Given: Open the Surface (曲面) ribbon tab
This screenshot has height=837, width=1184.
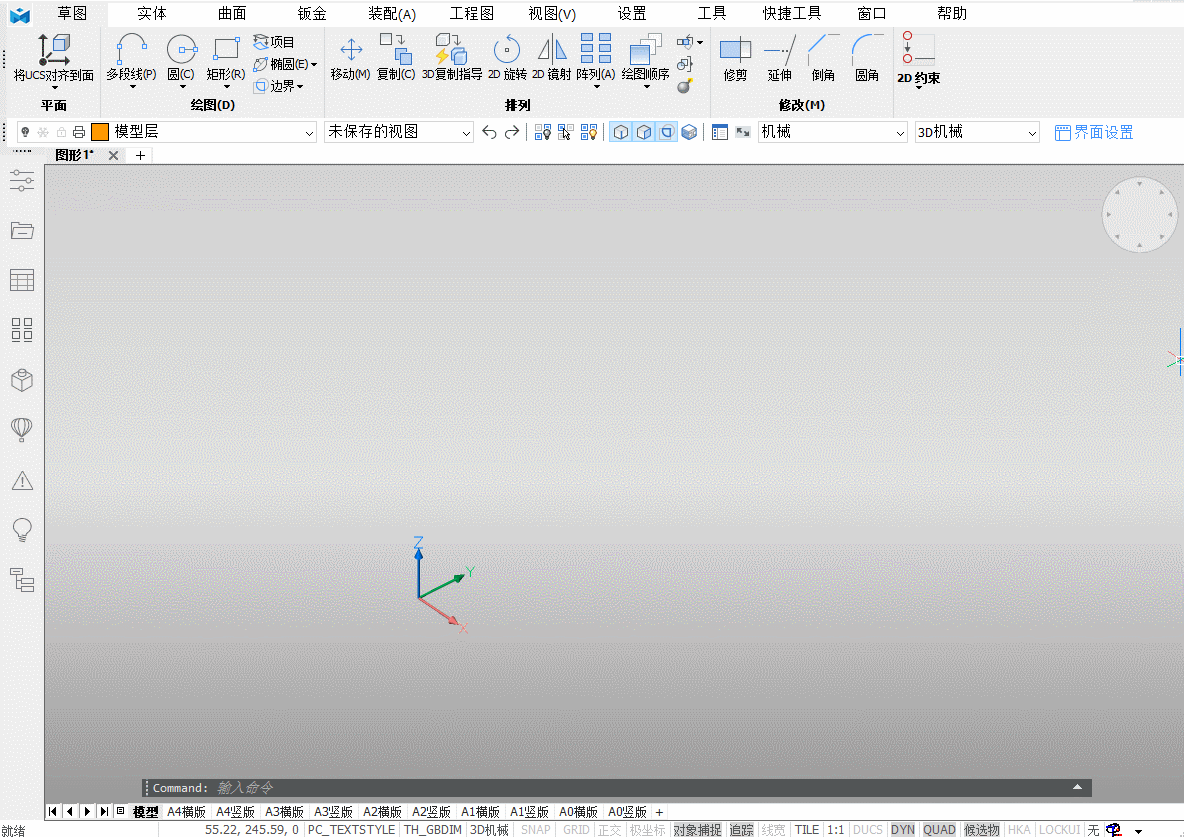Looking at the screenshot, I should [x=232, y=14].
